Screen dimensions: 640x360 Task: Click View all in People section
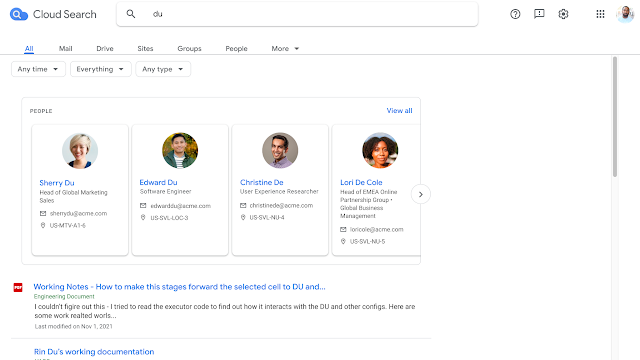(x=399, y=111)
